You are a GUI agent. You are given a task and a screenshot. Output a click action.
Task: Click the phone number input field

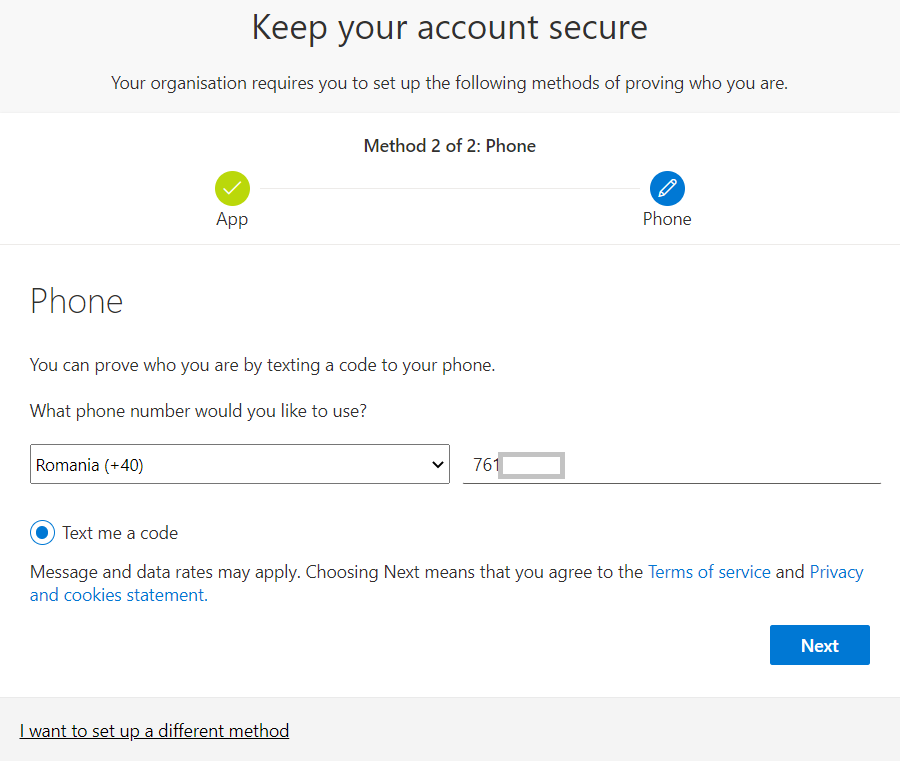click(672, 464)
